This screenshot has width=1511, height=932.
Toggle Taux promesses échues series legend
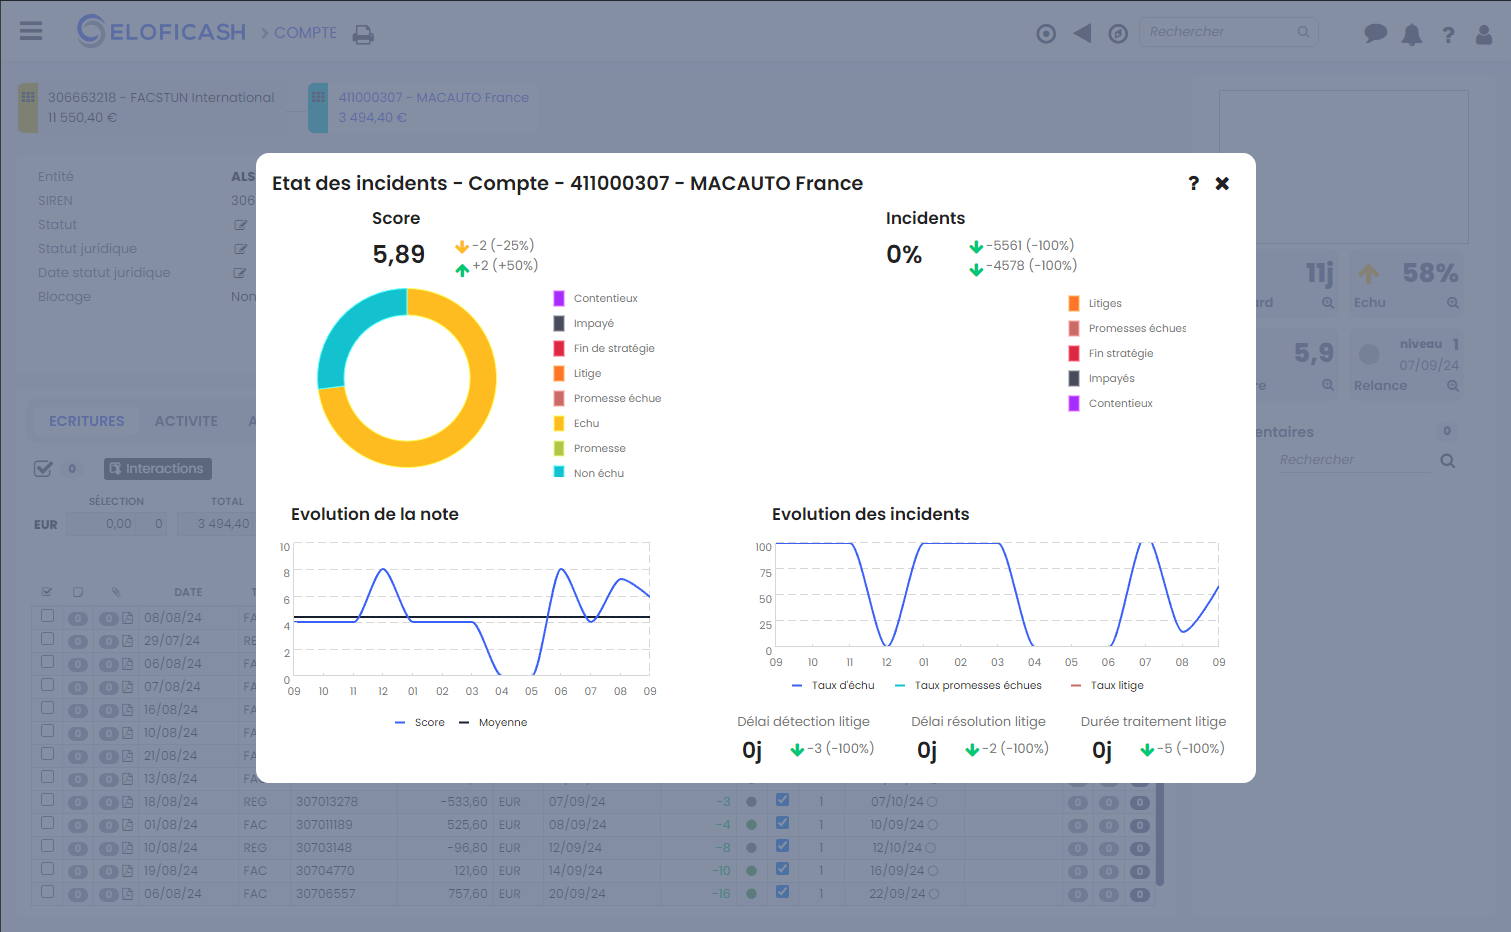click(x=968, y=685)
